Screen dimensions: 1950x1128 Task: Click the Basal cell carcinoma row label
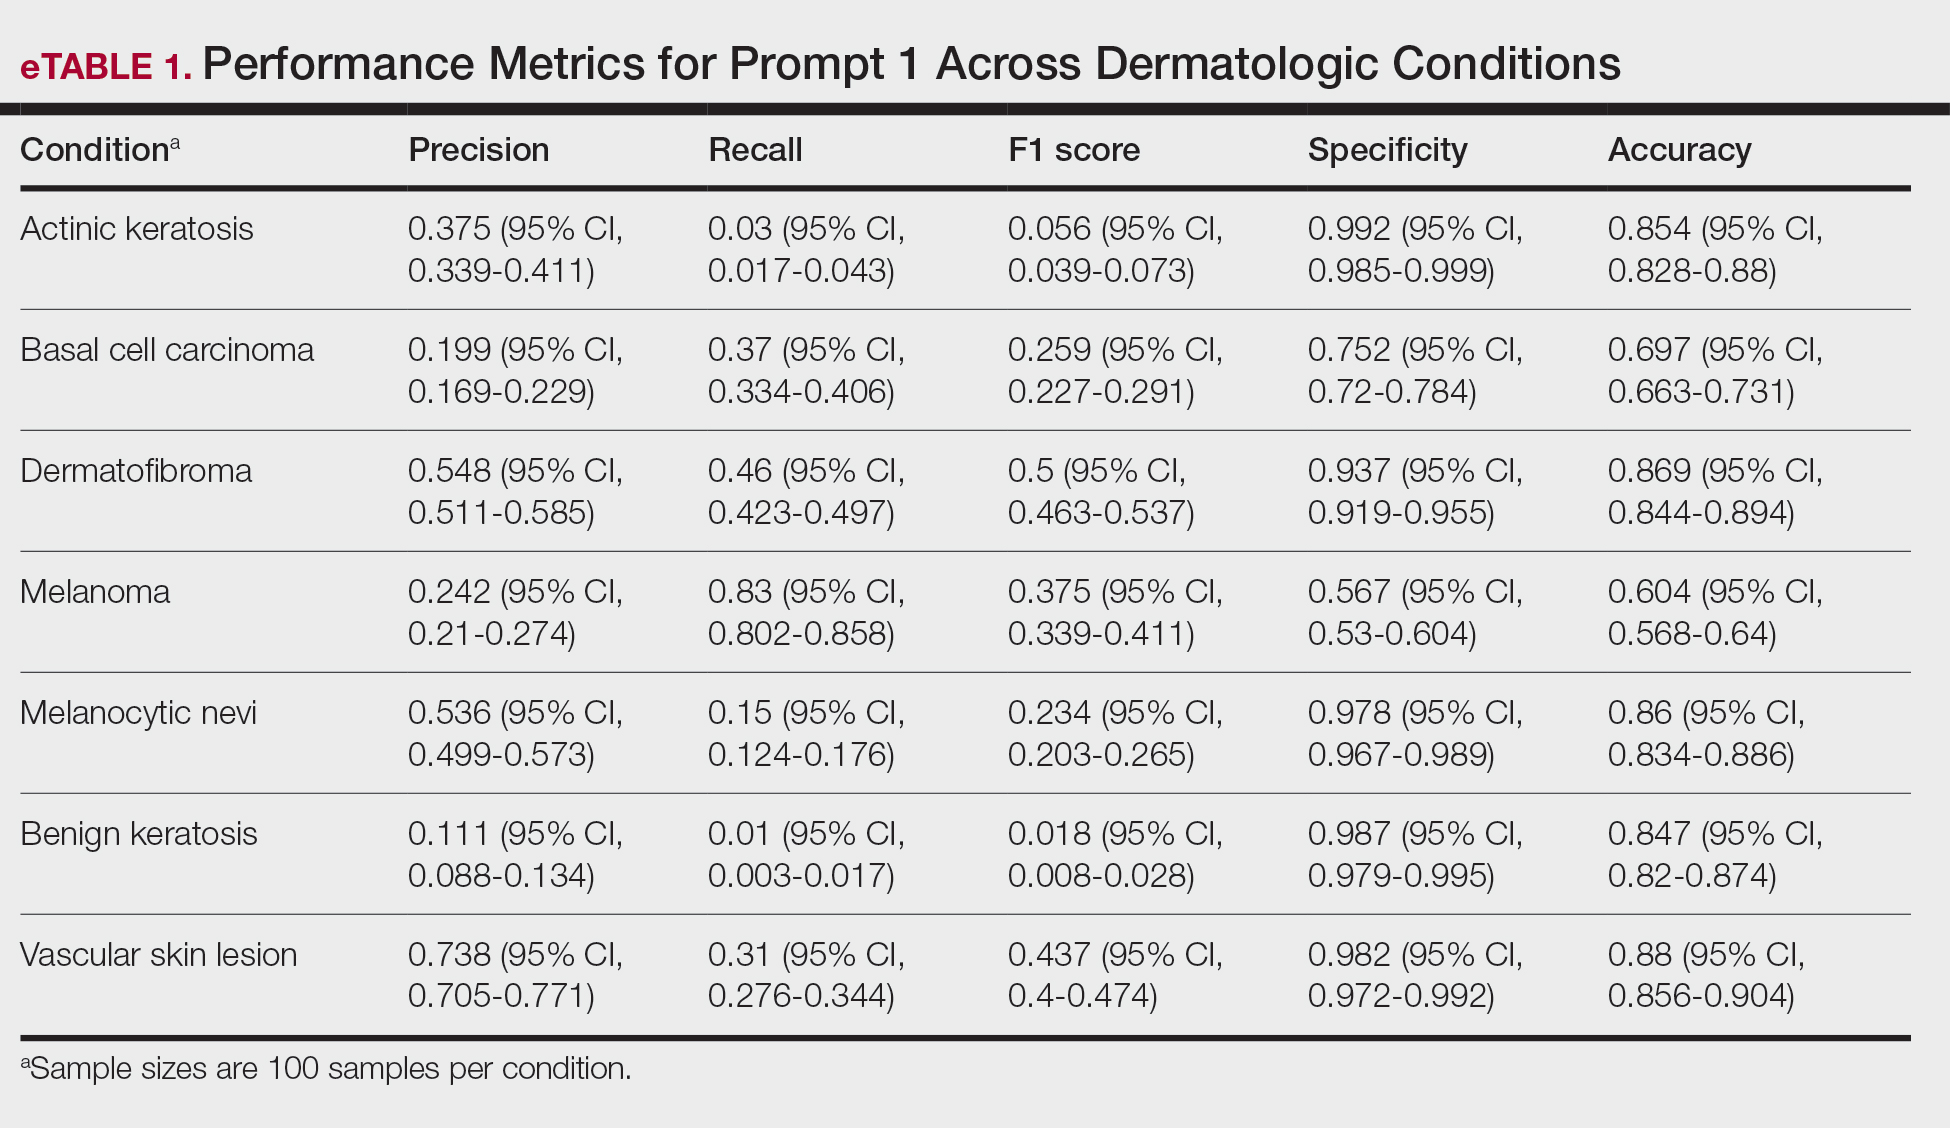(167, 350)
